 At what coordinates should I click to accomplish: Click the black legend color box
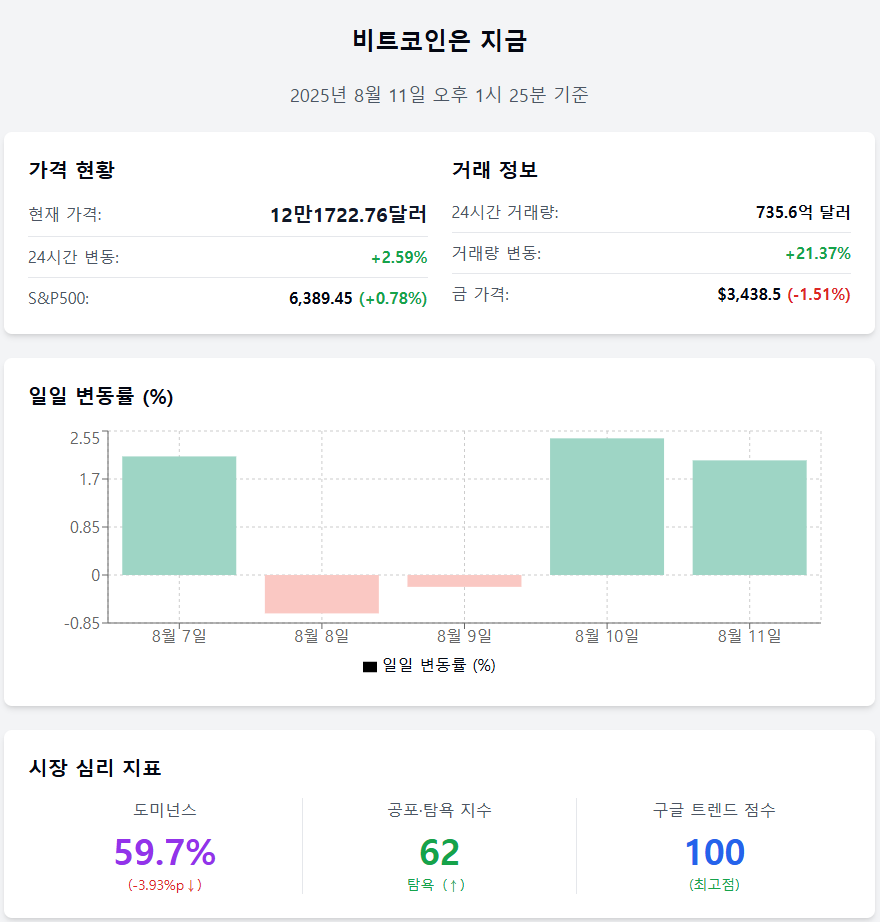[370, 667]
